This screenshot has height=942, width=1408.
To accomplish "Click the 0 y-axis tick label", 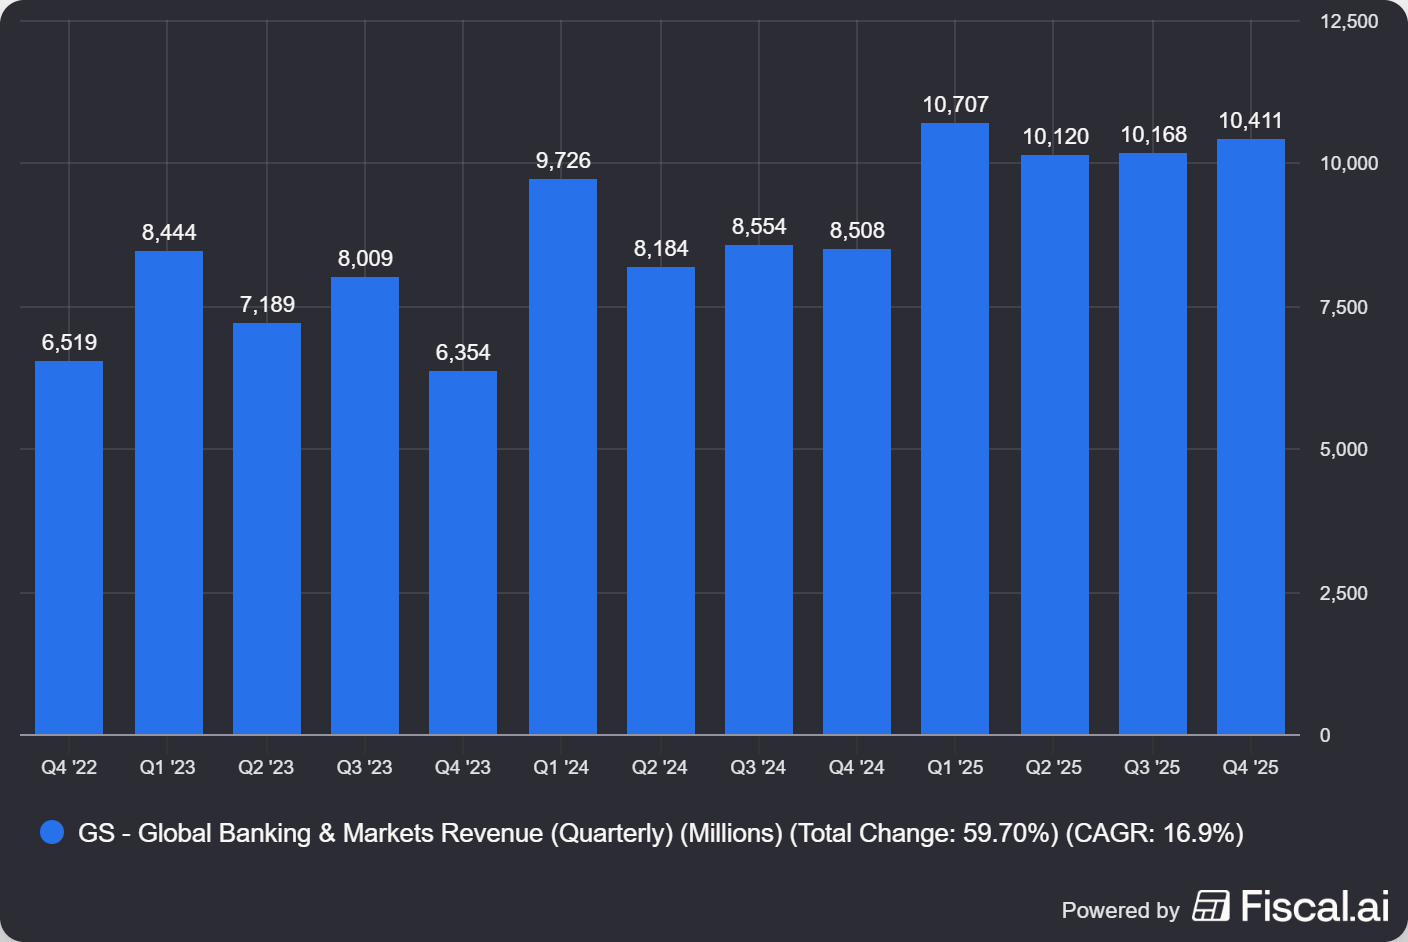I will point(1325,735).
